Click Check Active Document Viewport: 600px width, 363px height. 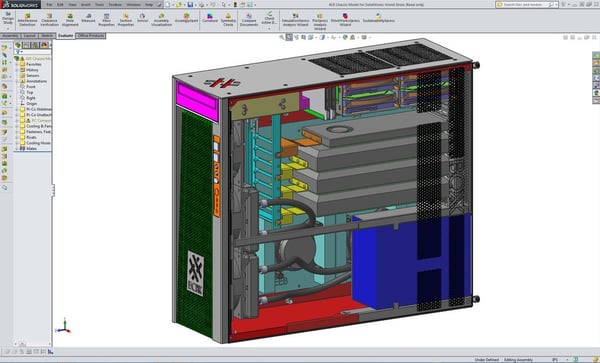click(x=269, y=18)
